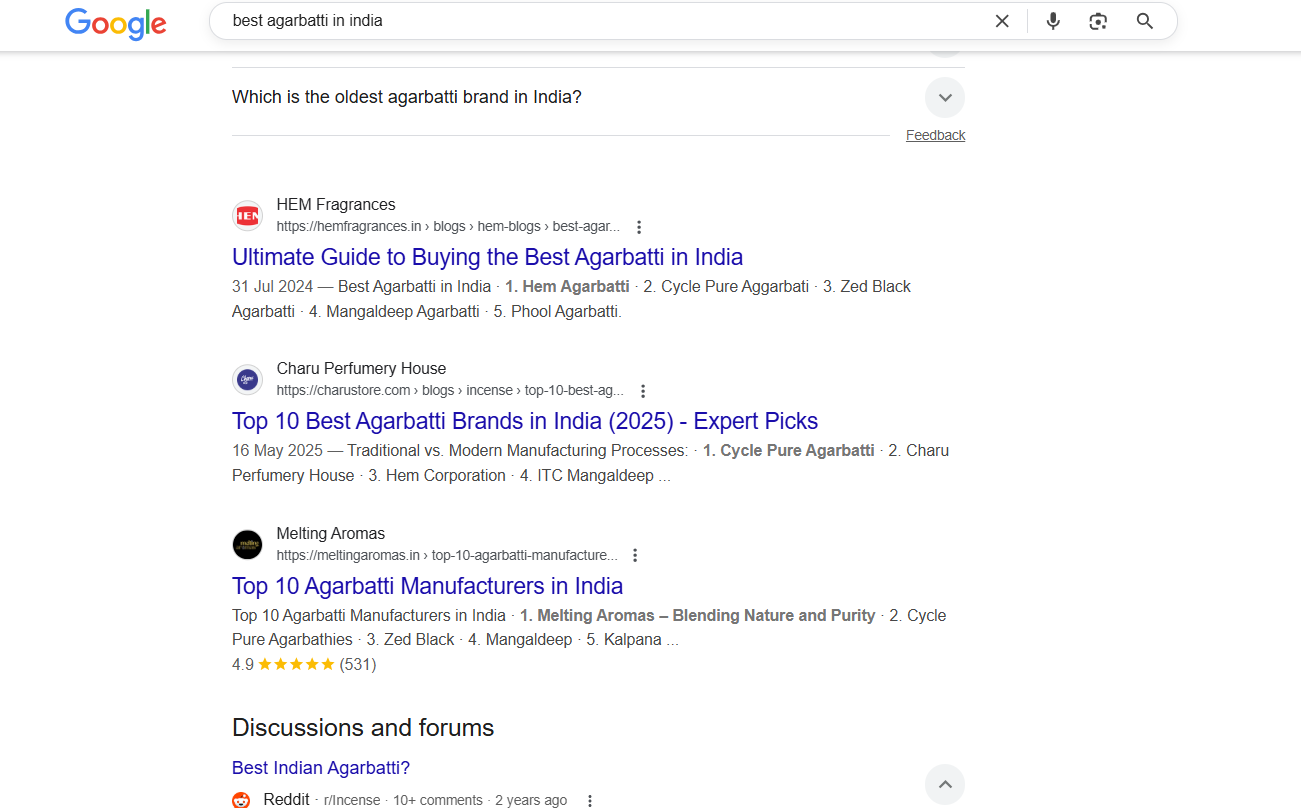
Task: Open Top 10 Best Agarbatti Brands link
Action: pos(525,421)
